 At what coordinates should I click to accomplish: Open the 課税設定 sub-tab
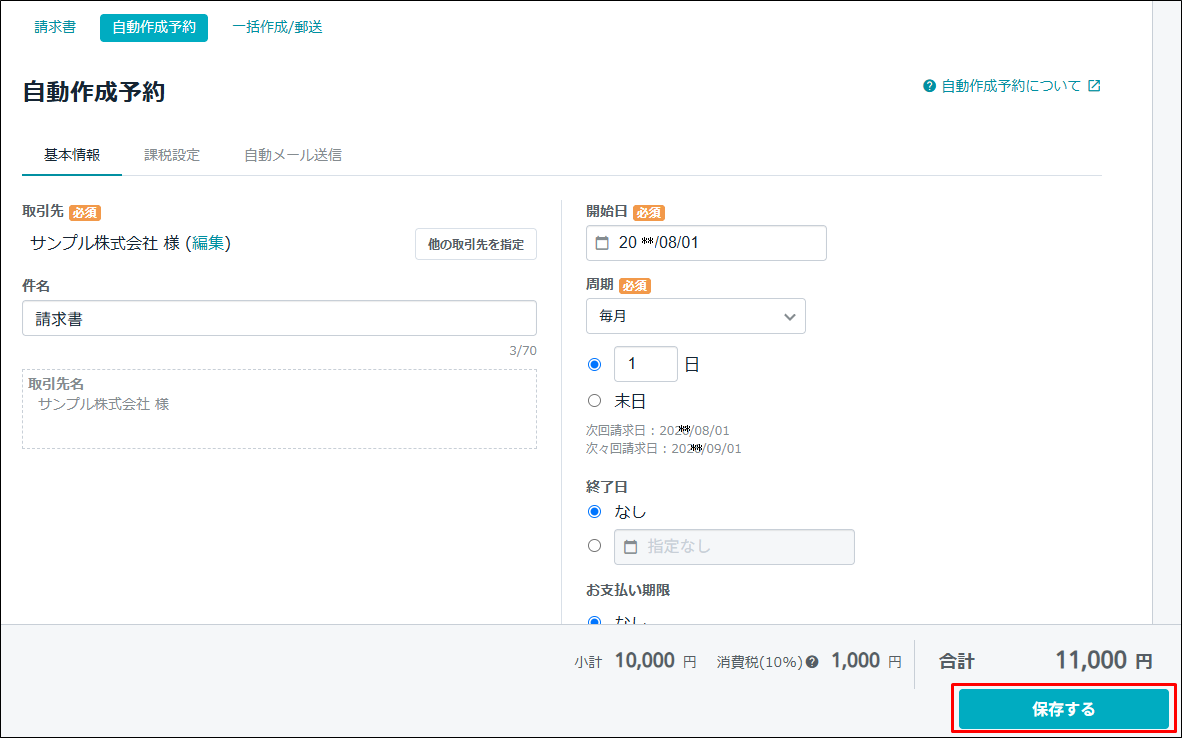tap(172, 155)
